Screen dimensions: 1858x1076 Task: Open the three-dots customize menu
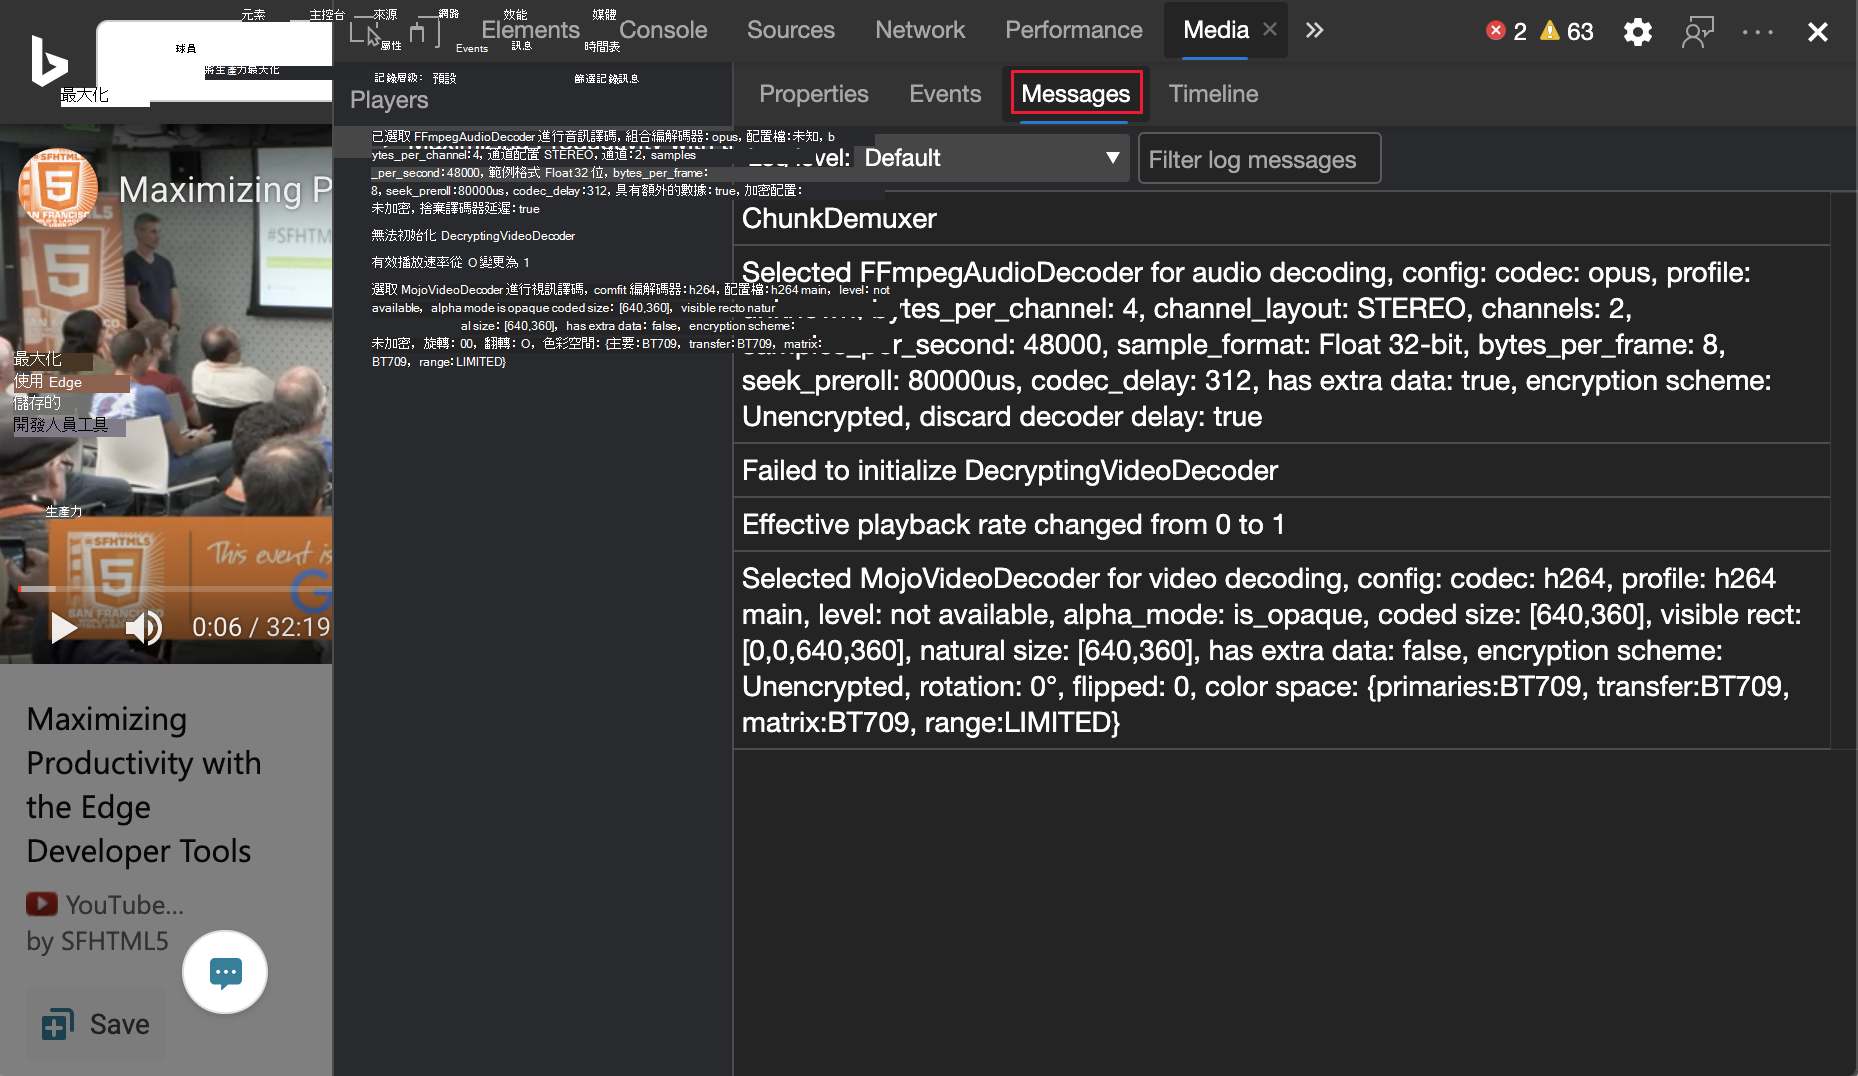pos(1757,32)
